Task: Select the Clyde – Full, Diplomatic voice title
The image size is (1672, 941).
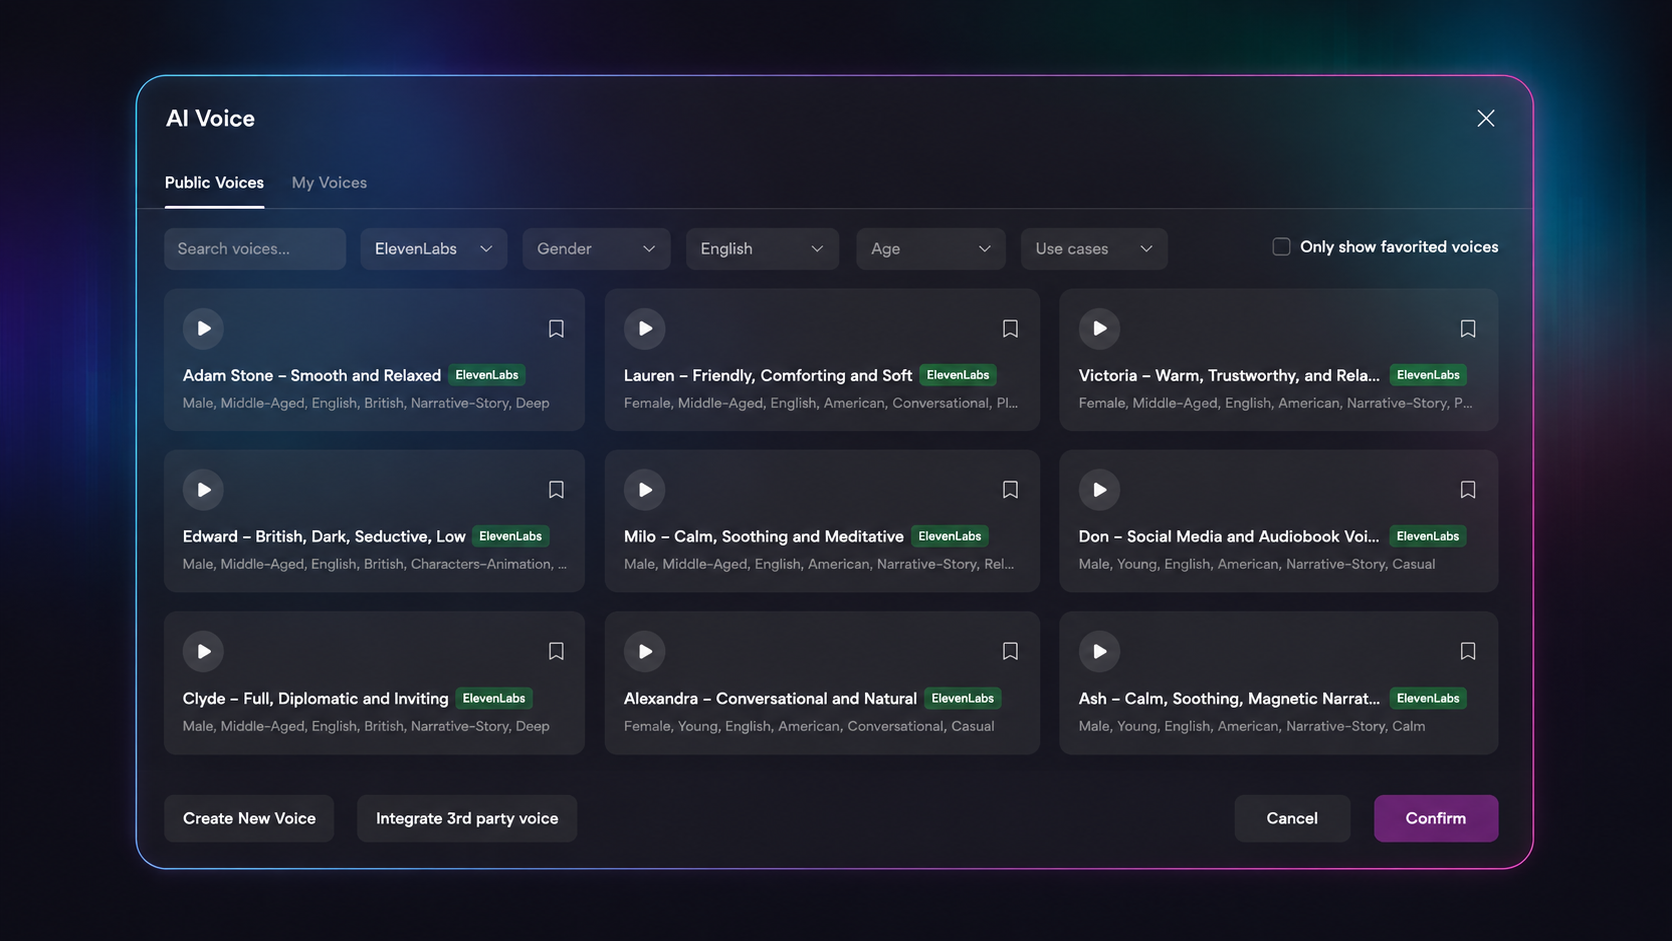Action: click(x=316, y=699)
